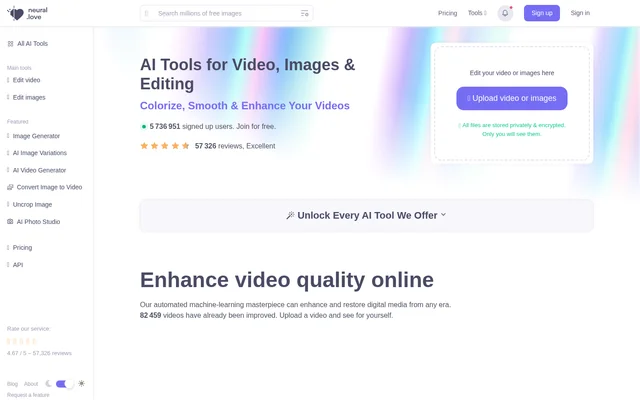This screenshot has width=640, height=400.
Task: Rate service with third sidebar star
Action: 22,341
